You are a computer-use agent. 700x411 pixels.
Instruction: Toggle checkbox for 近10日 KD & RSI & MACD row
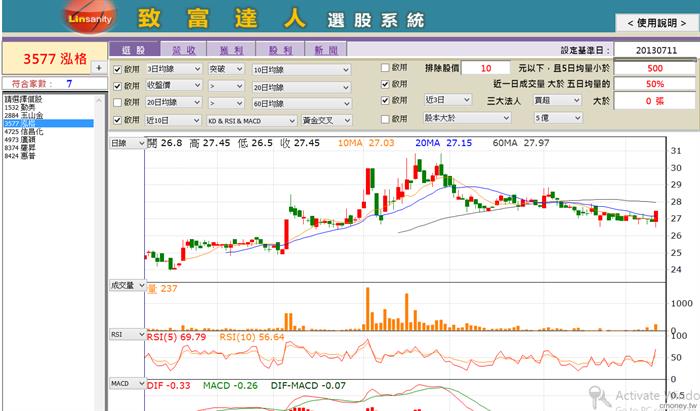click(117, 120)
